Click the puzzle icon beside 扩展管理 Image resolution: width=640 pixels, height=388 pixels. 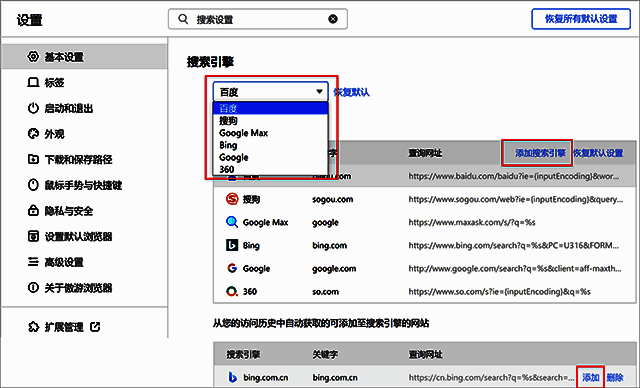[33, 326]
